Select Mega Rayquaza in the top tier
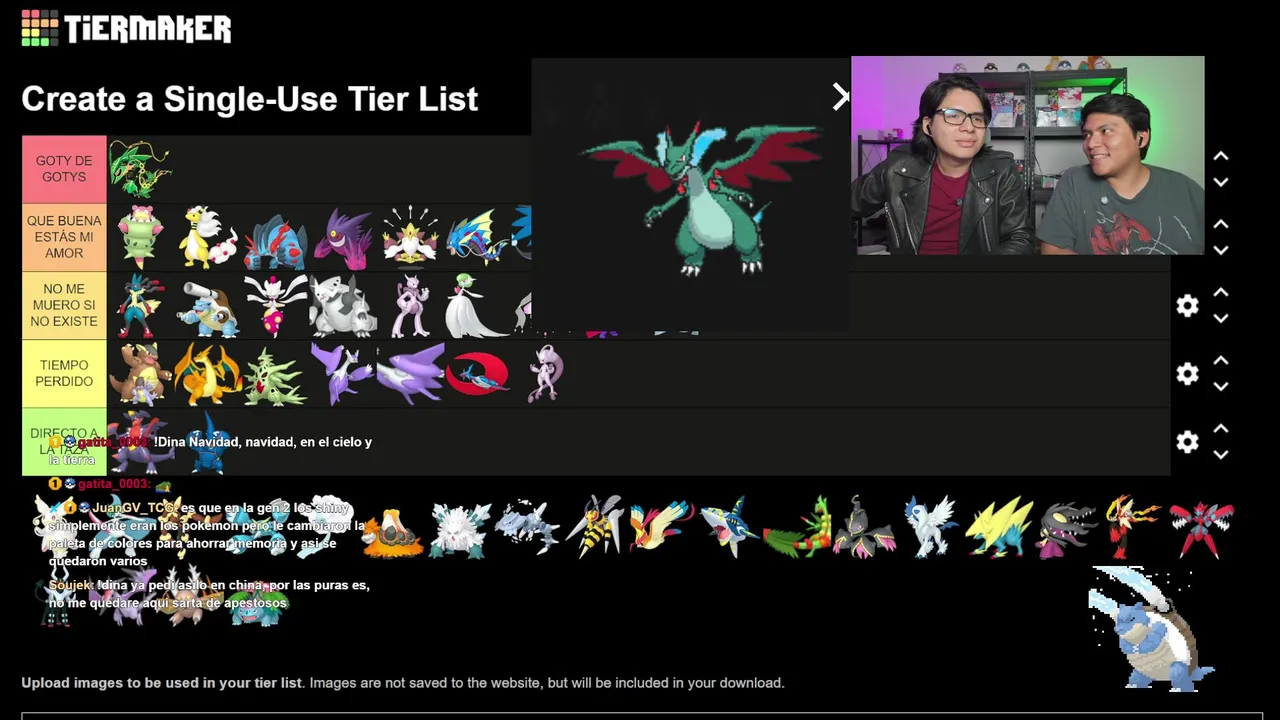1280x720 pixels. tap(140, 169)
